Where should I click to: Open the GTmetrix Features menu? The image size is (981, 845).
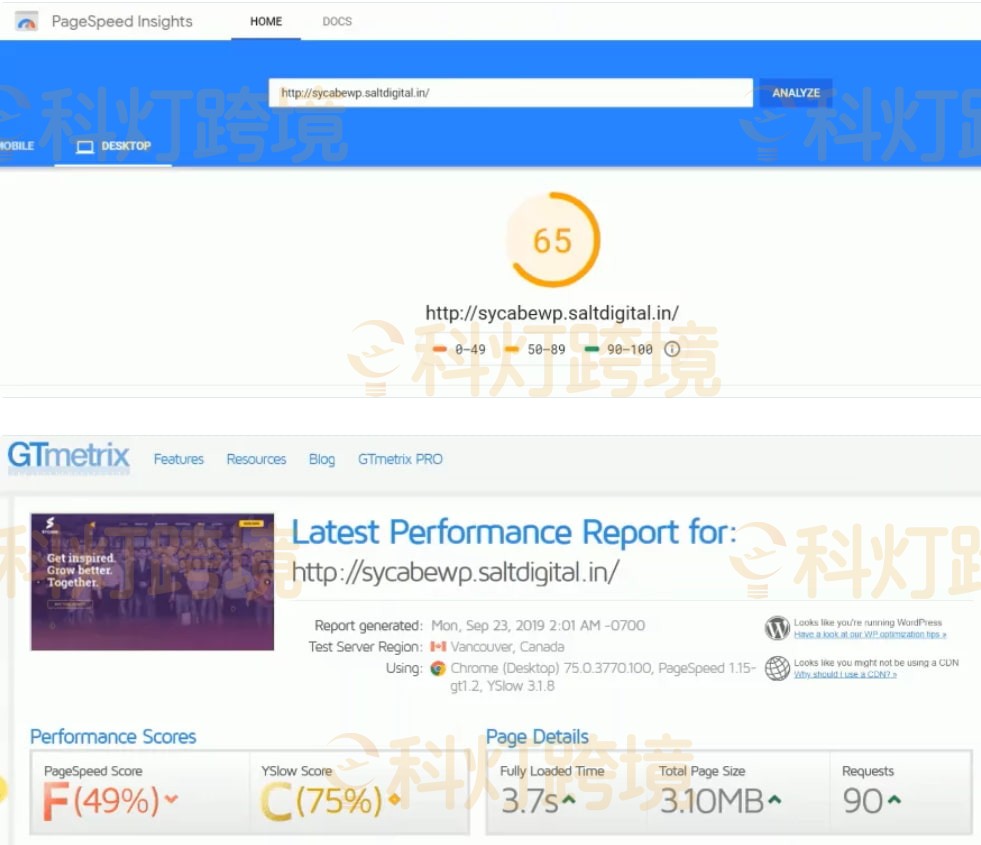coord(178,459)
